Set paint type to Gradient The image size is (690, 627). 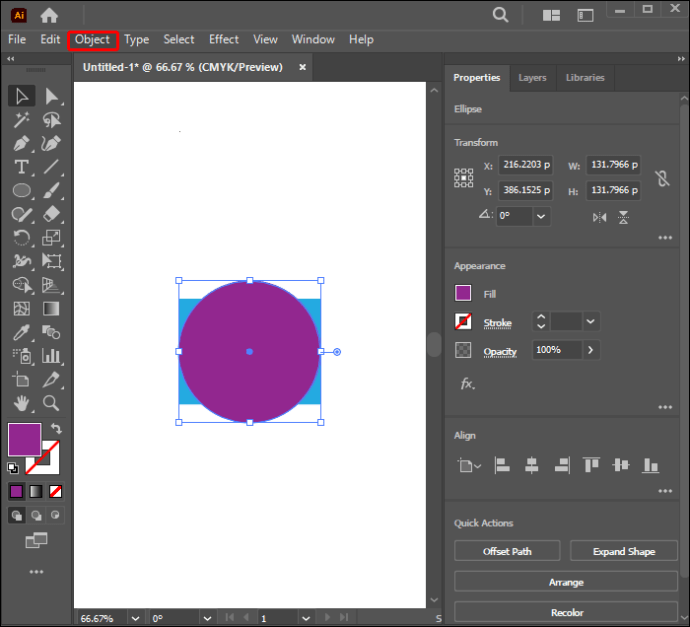[x=36, y=491]
